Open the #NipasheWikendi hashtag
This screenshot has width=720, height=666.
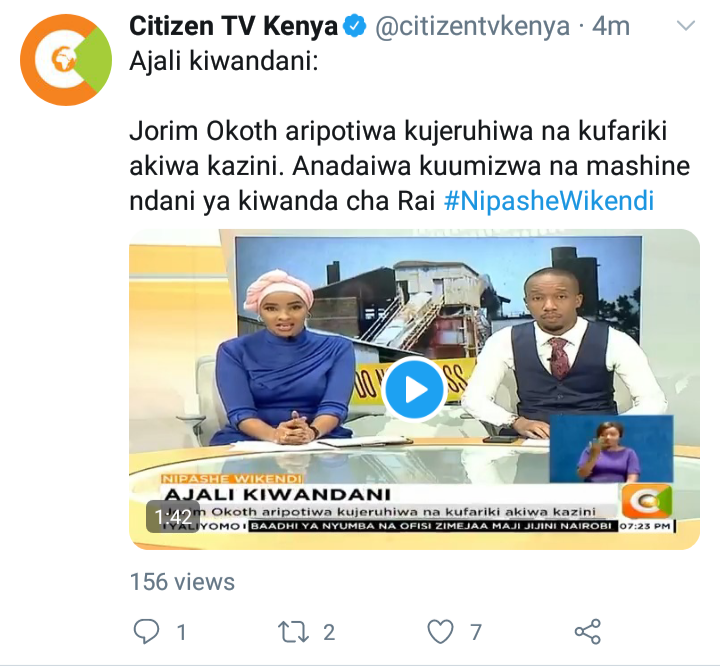pos(549,201)
